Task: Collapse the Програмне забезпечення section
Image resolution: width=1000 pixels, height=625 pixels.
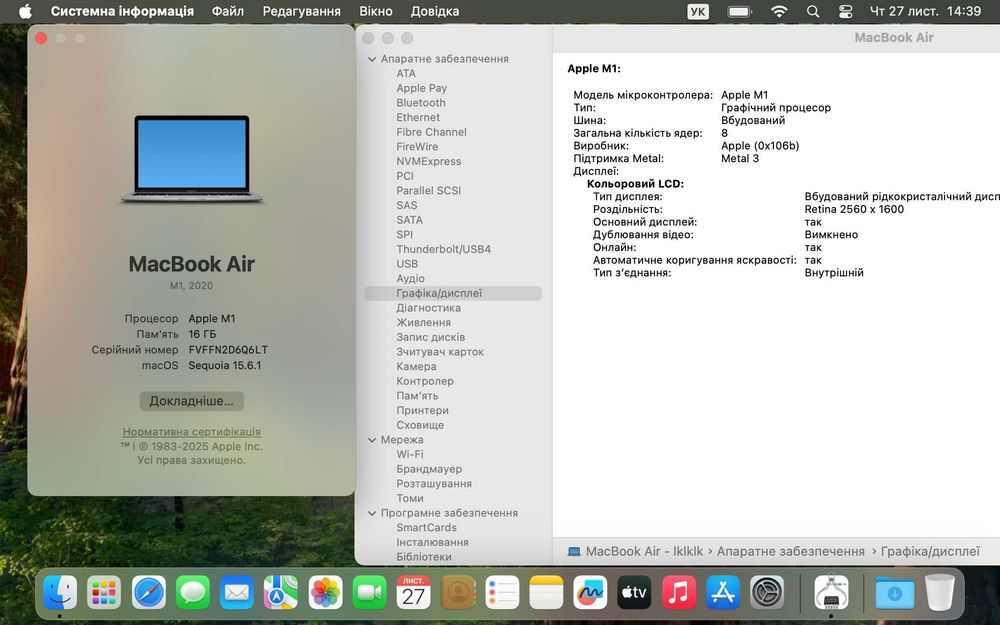Action: (372, 513)
